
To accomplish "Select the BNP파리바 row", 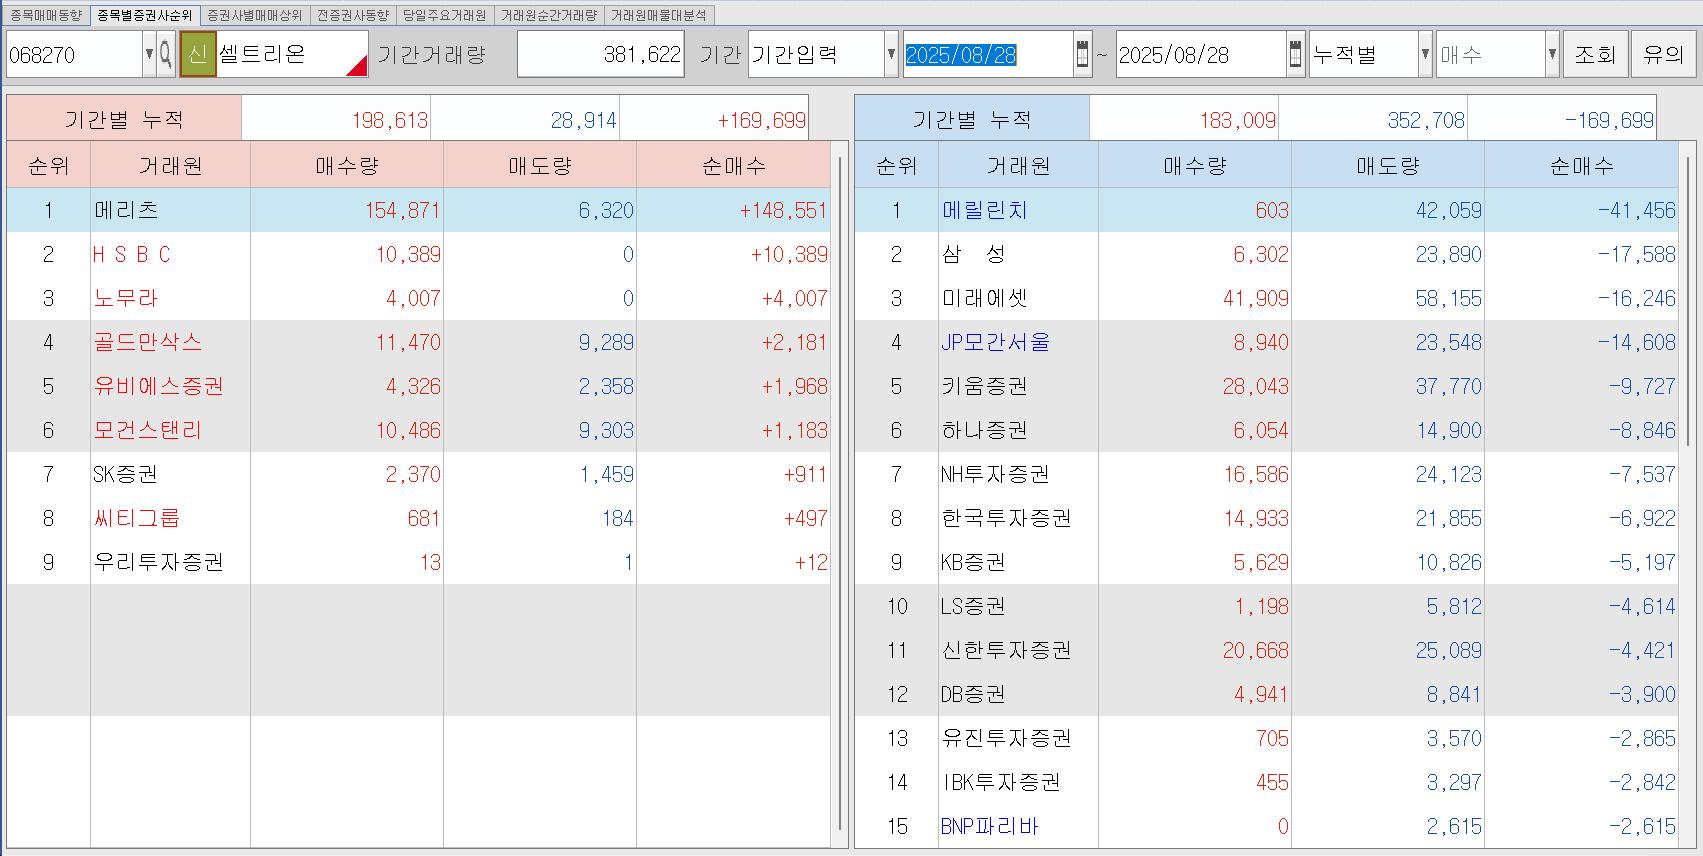I will point(1266,826).
